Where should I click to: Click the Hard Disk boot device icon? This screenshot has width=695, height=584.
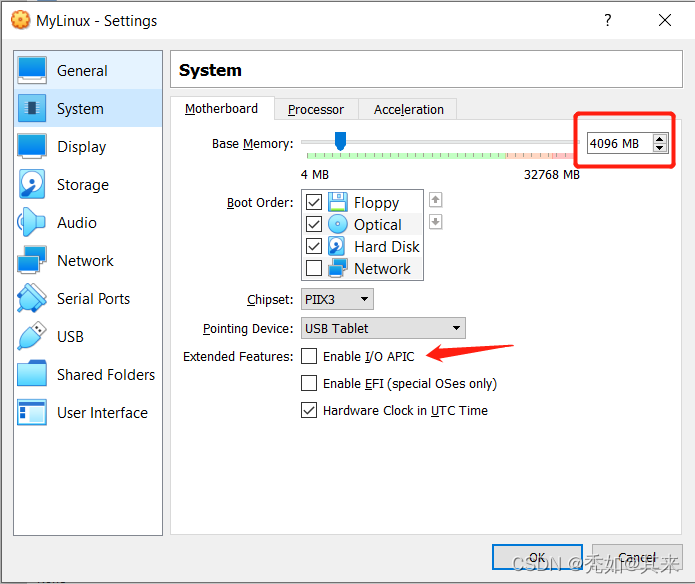tap(337, 246)
